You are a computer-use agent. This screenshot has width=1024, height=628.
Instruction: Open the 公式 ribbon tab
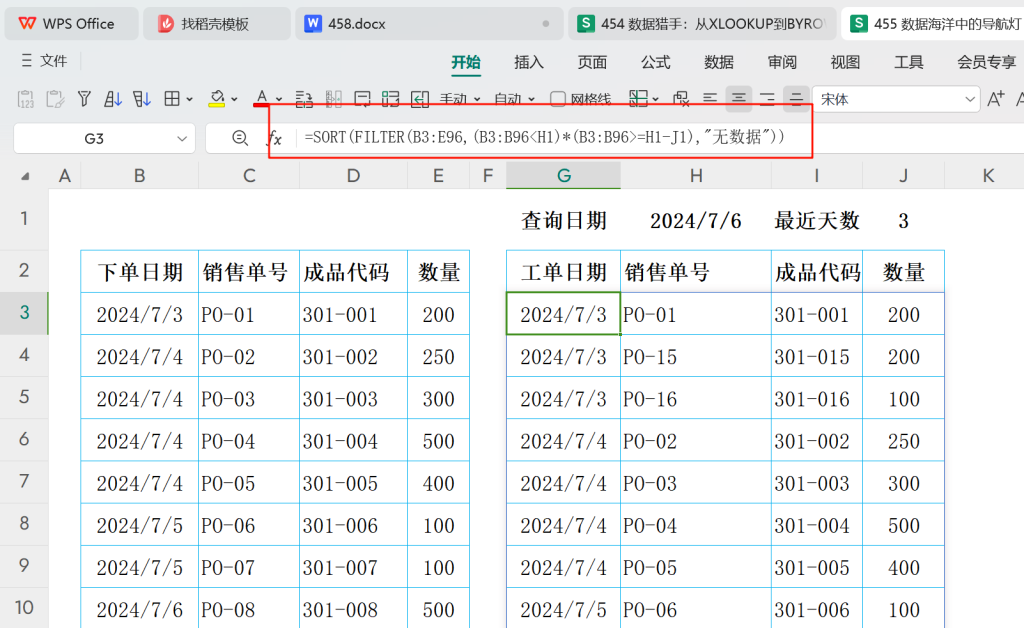pyautogui.click(x=656, y=62)
